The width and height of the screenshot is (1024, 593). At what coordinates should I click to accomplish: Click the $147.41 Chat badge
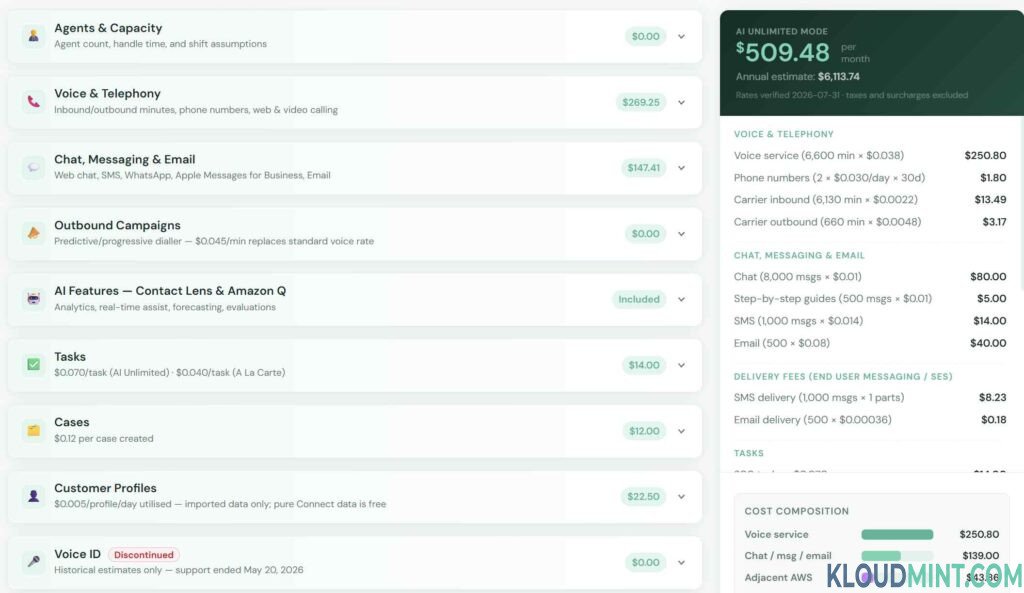click(x=643, y=168)
